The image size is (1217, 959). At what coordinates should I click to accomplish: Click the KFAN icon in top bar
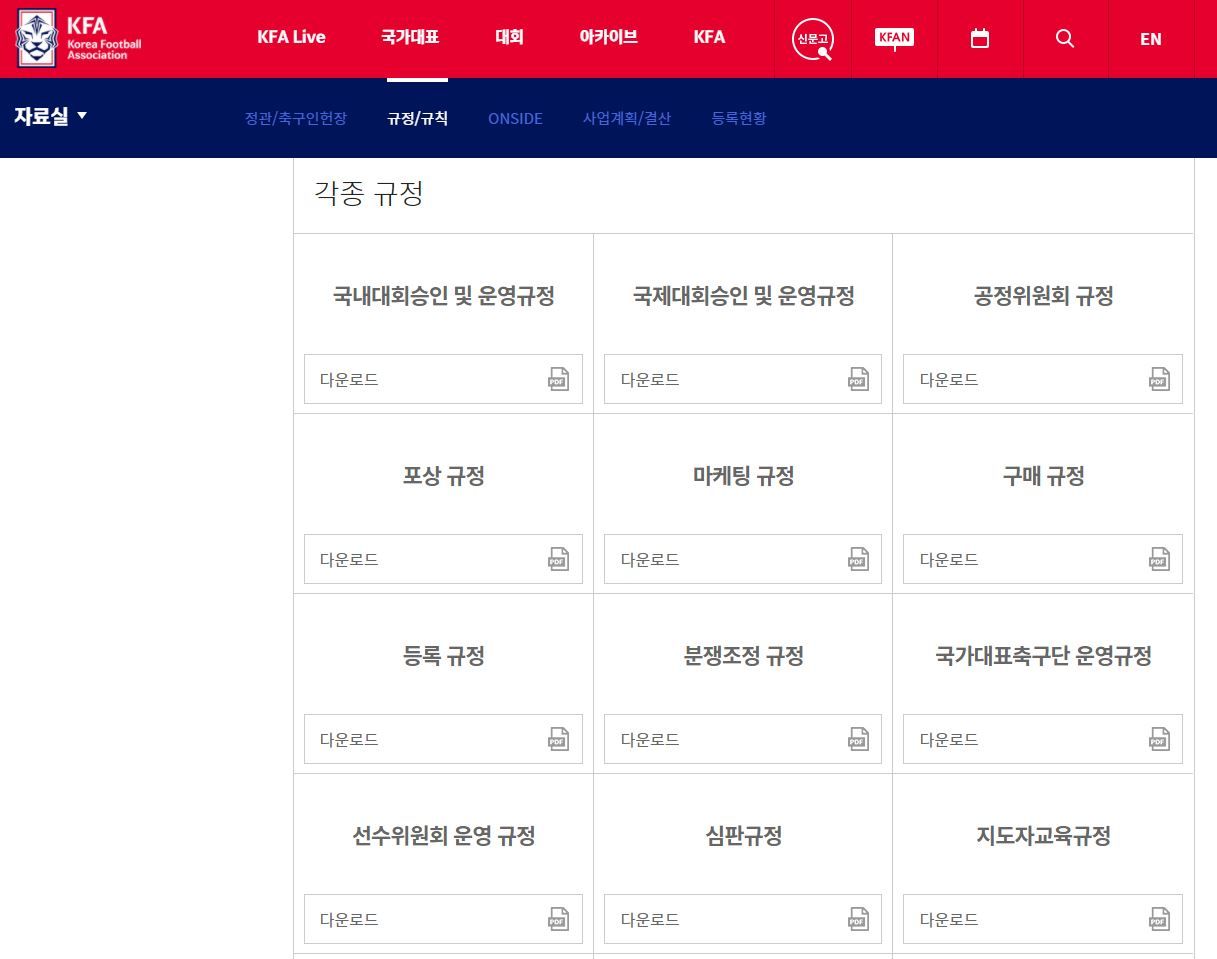tap(893, 39)
